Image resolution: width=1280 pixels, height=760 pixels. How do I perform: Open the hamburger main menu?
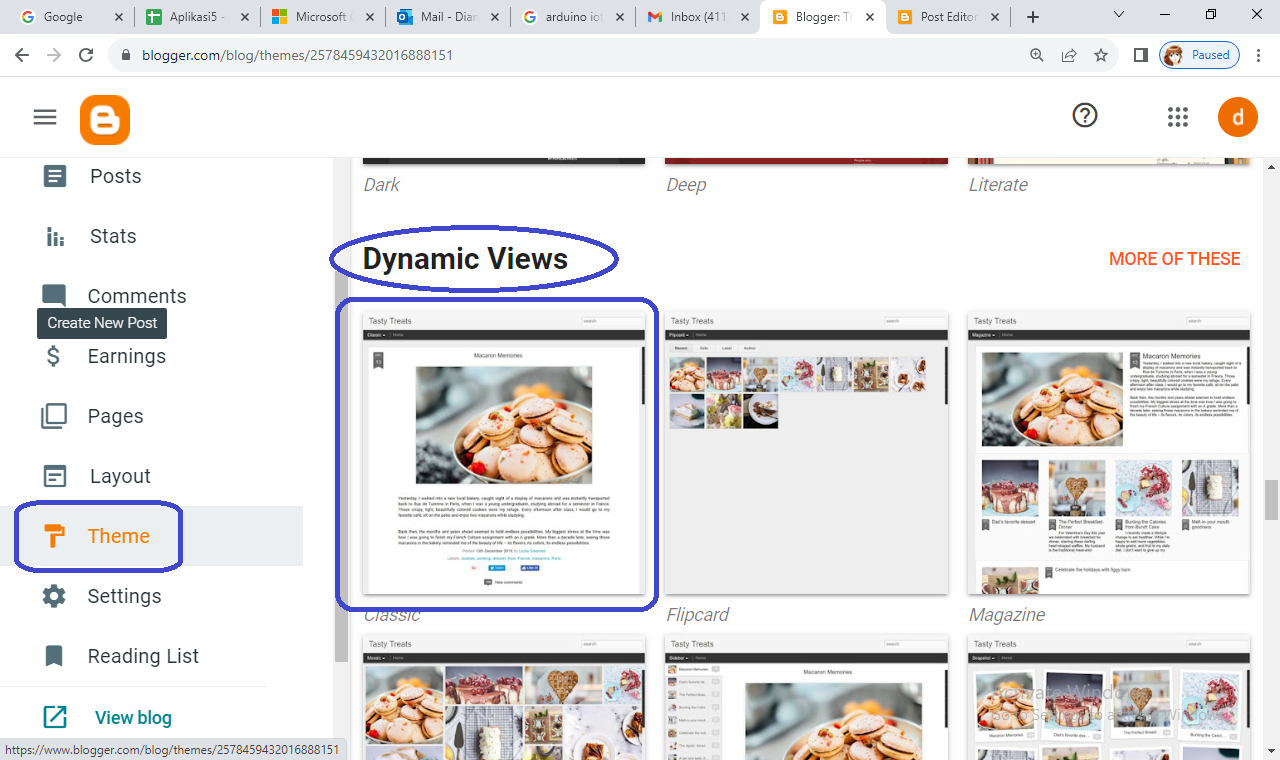point(45,117)
